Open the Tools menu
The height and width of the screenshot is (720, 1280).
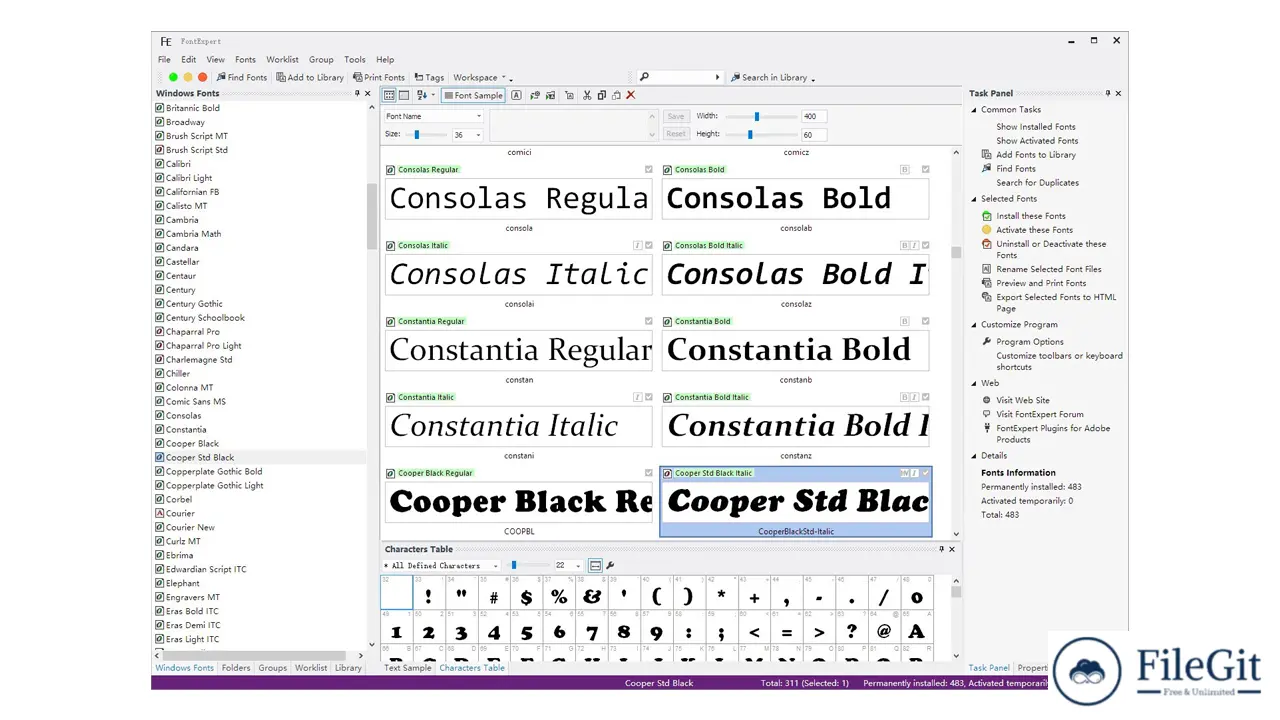coord(355,59)
